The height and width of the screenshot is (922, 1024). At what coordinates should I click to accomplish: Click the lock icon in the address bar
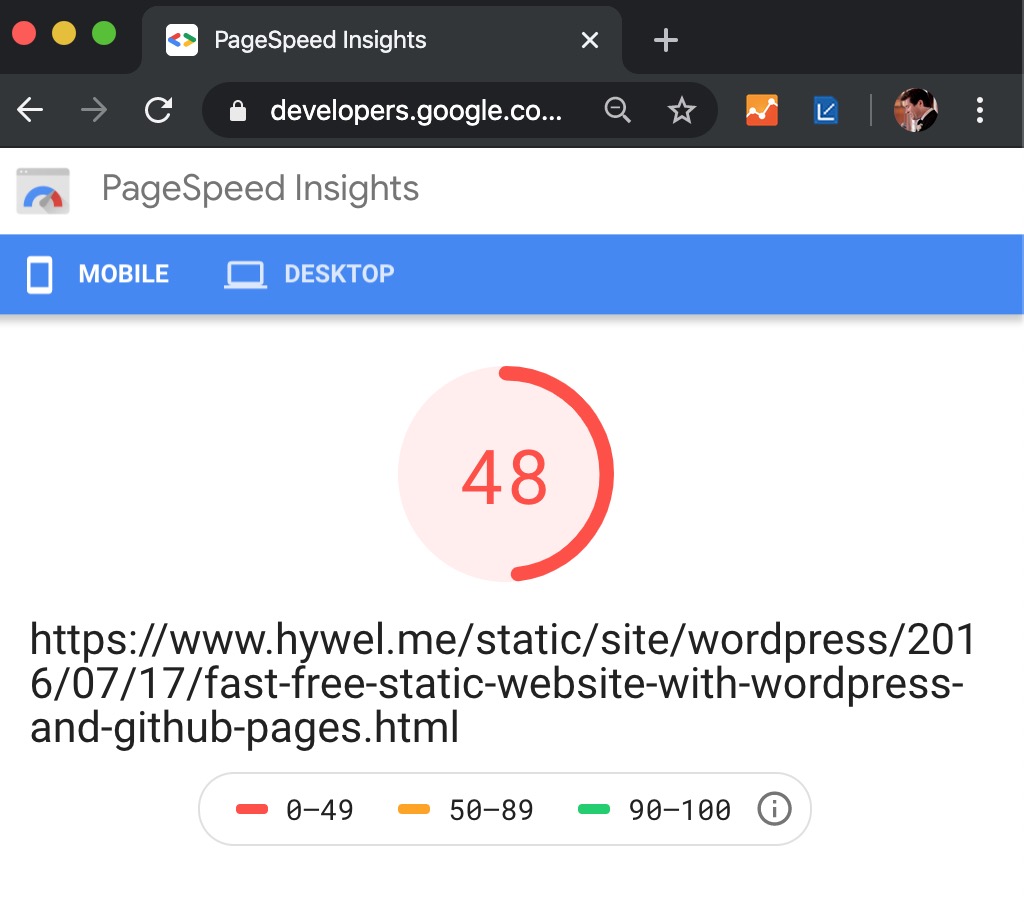(x=238, y=111)
